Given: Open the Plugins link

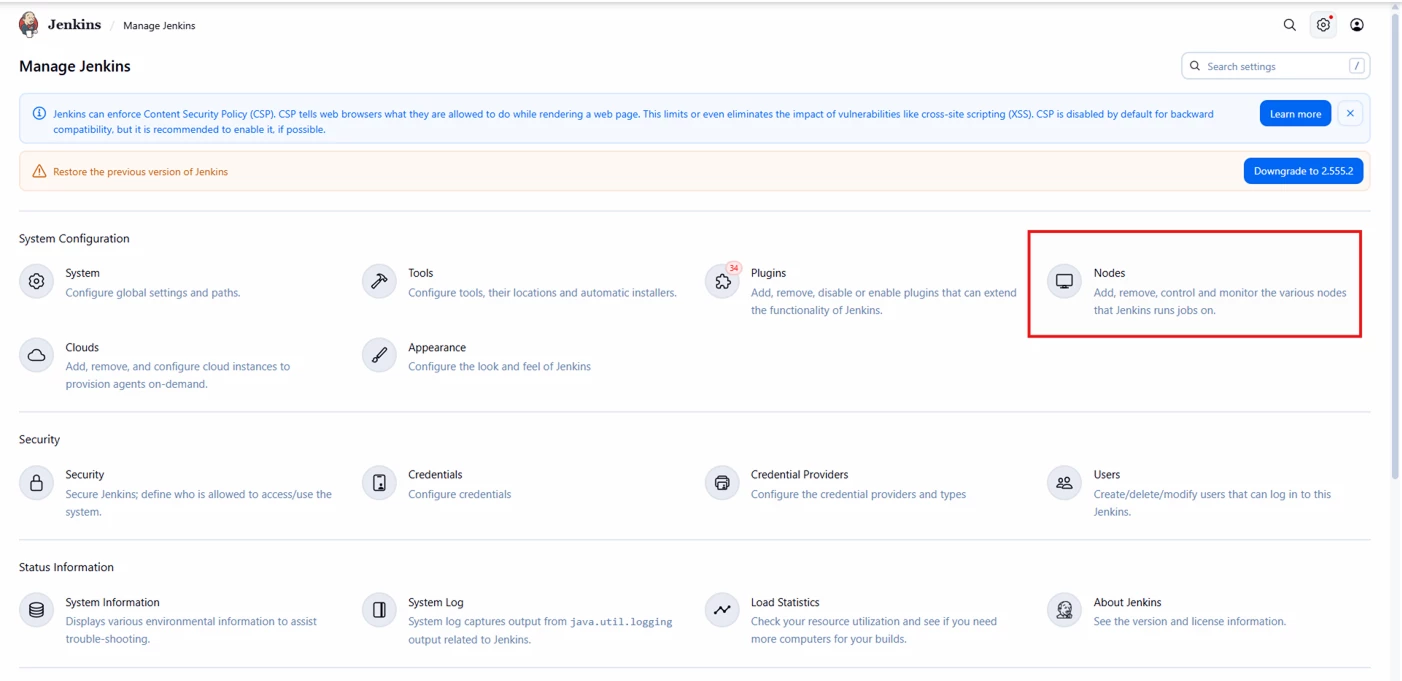Looking at the screenshot, I should coord(769,273).
